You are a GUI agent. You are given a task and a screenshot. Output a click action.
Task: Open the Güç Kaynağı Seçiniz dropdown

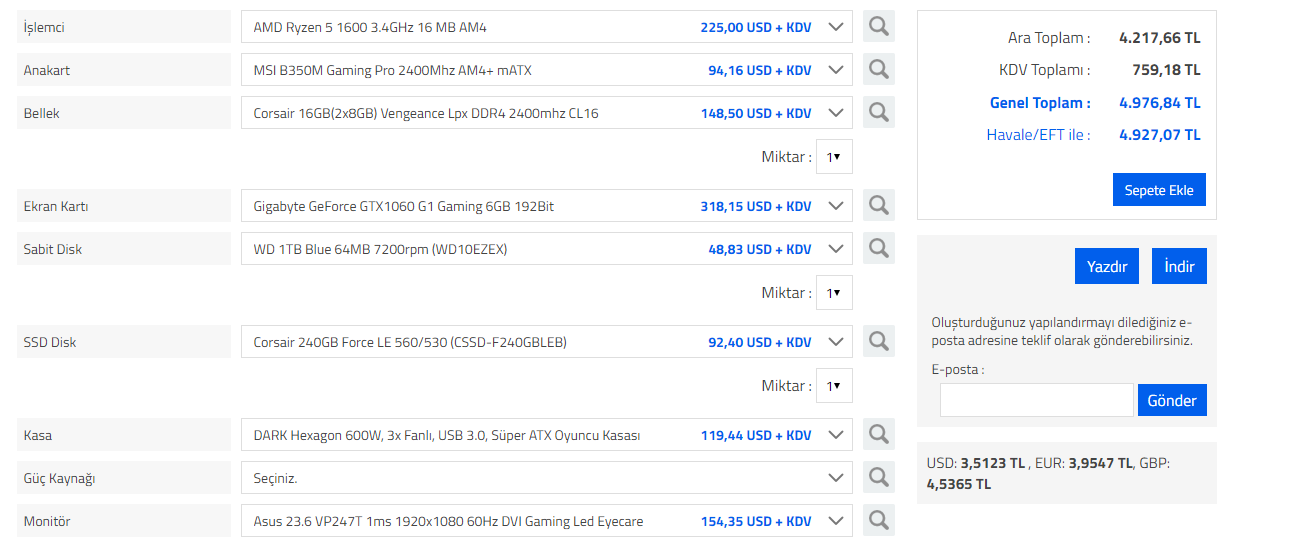coord(836,478)
